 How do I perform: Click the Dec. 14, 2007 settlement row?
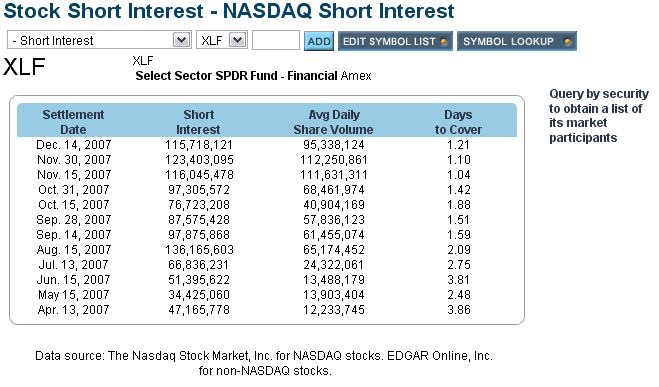click(267, 145)
